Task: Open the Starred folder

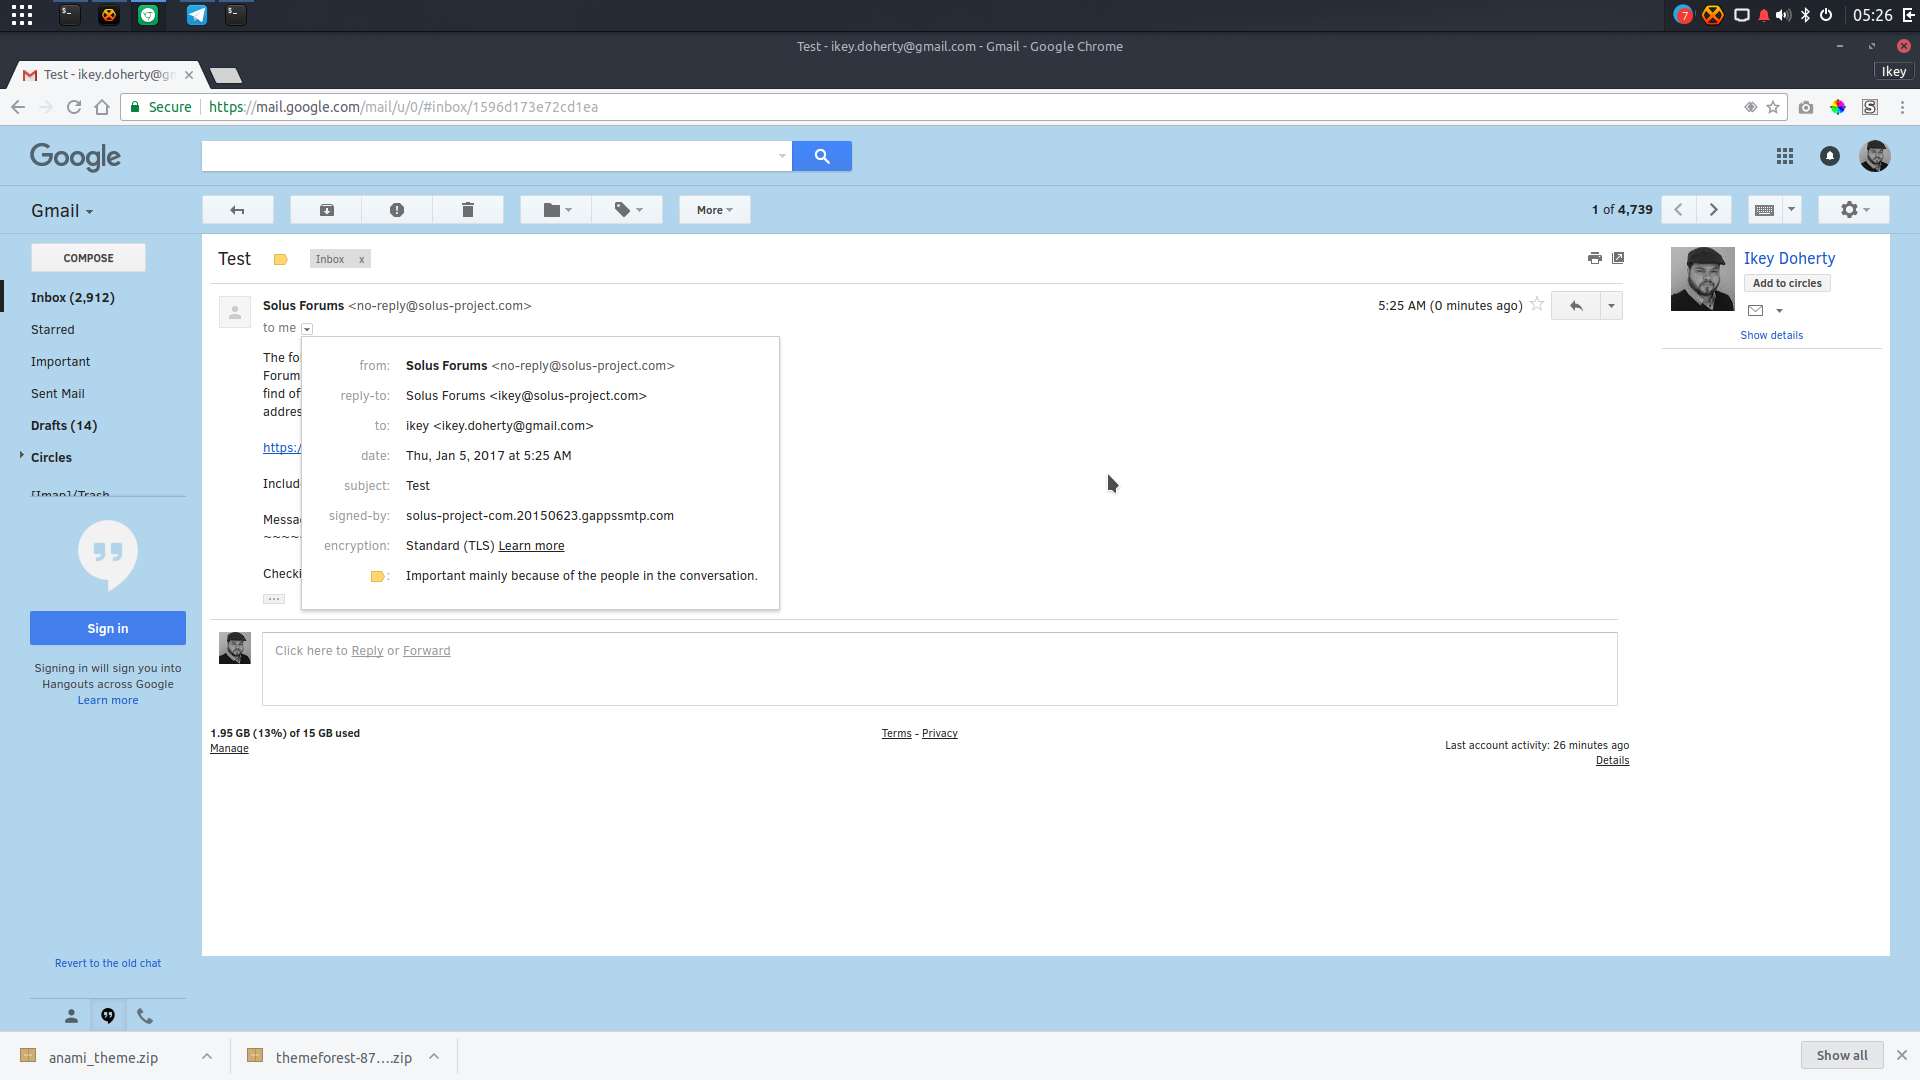Action: click(x=53, y=330)
